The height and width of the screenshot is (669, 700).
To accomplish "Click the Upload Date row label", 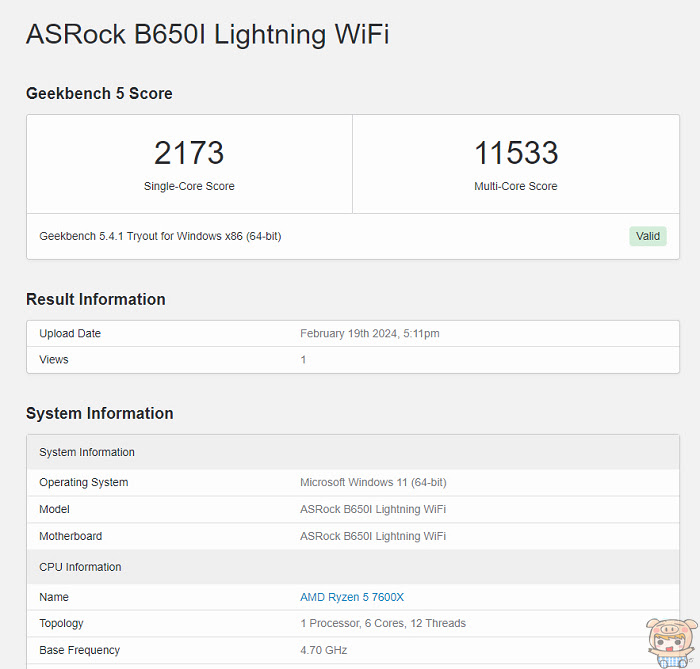I will point(70,333).
